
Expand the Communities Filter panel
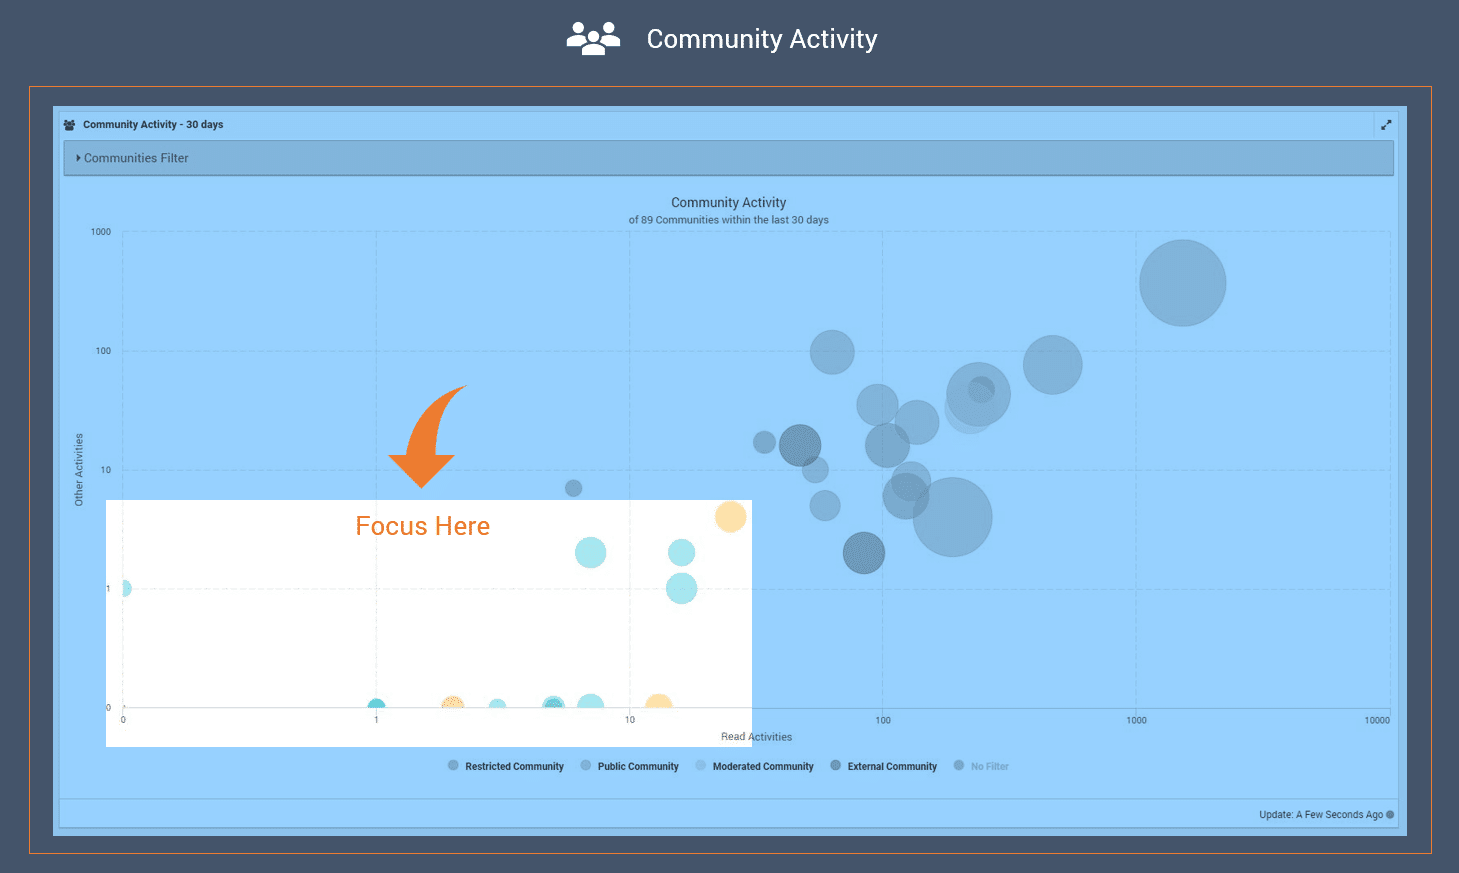pyautogui.click(x=136, y=158)
